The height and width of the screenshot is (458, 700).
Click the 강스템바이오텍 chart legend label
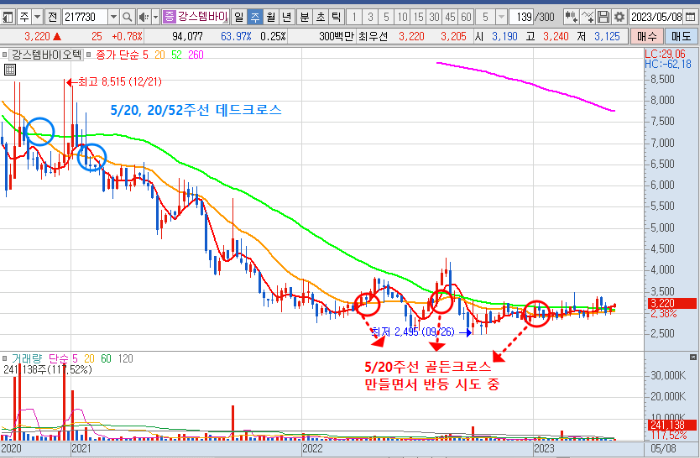46,55
